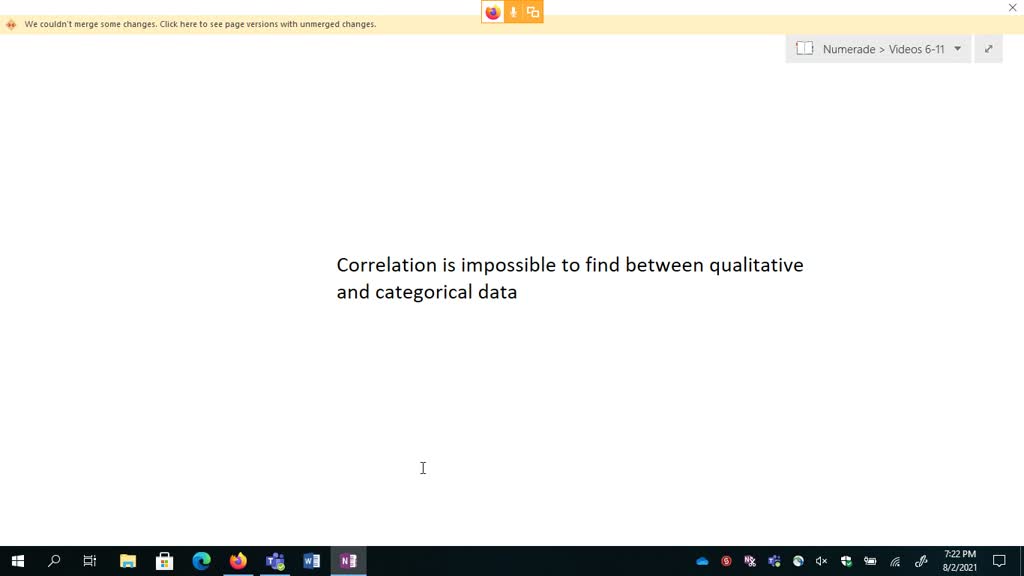Enter full page view with the diagonal arrow icon

(988, 48)
